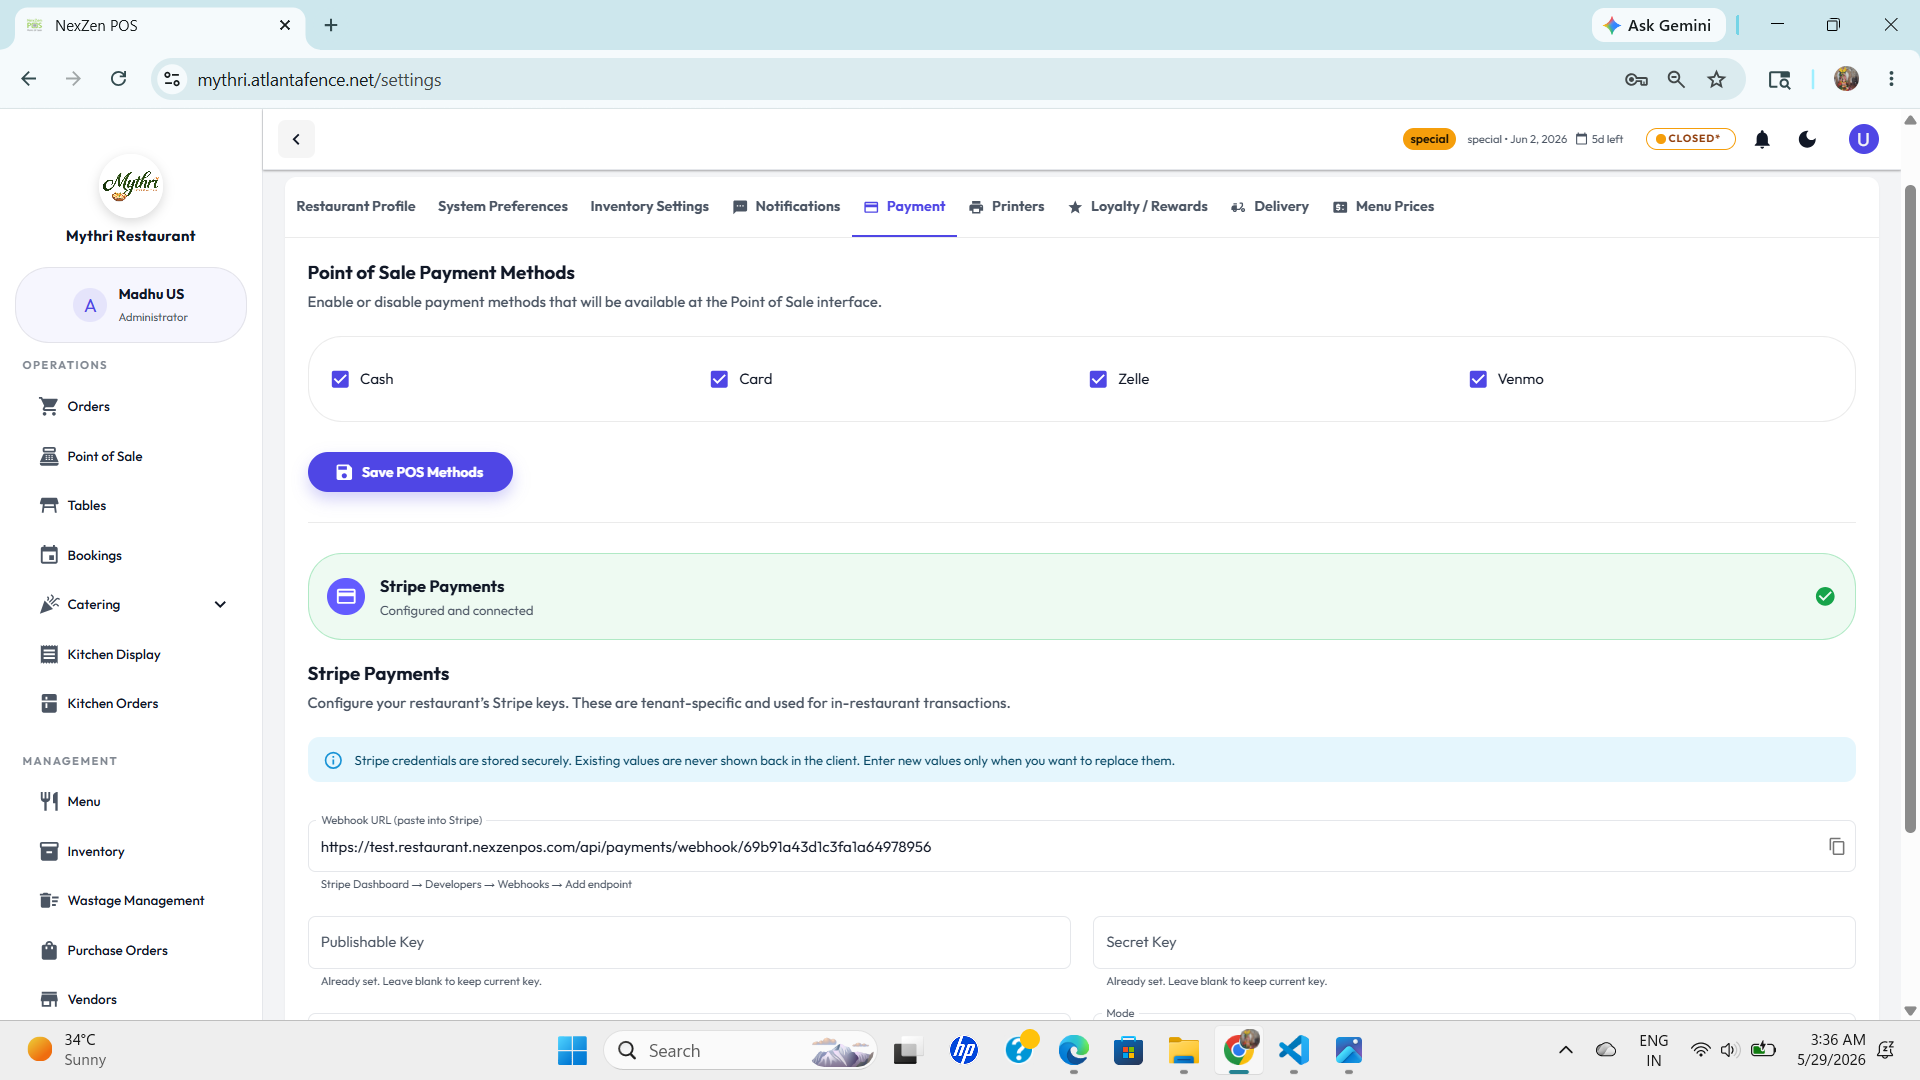
Task: Select the Payment tab
Action: (904, 206)
